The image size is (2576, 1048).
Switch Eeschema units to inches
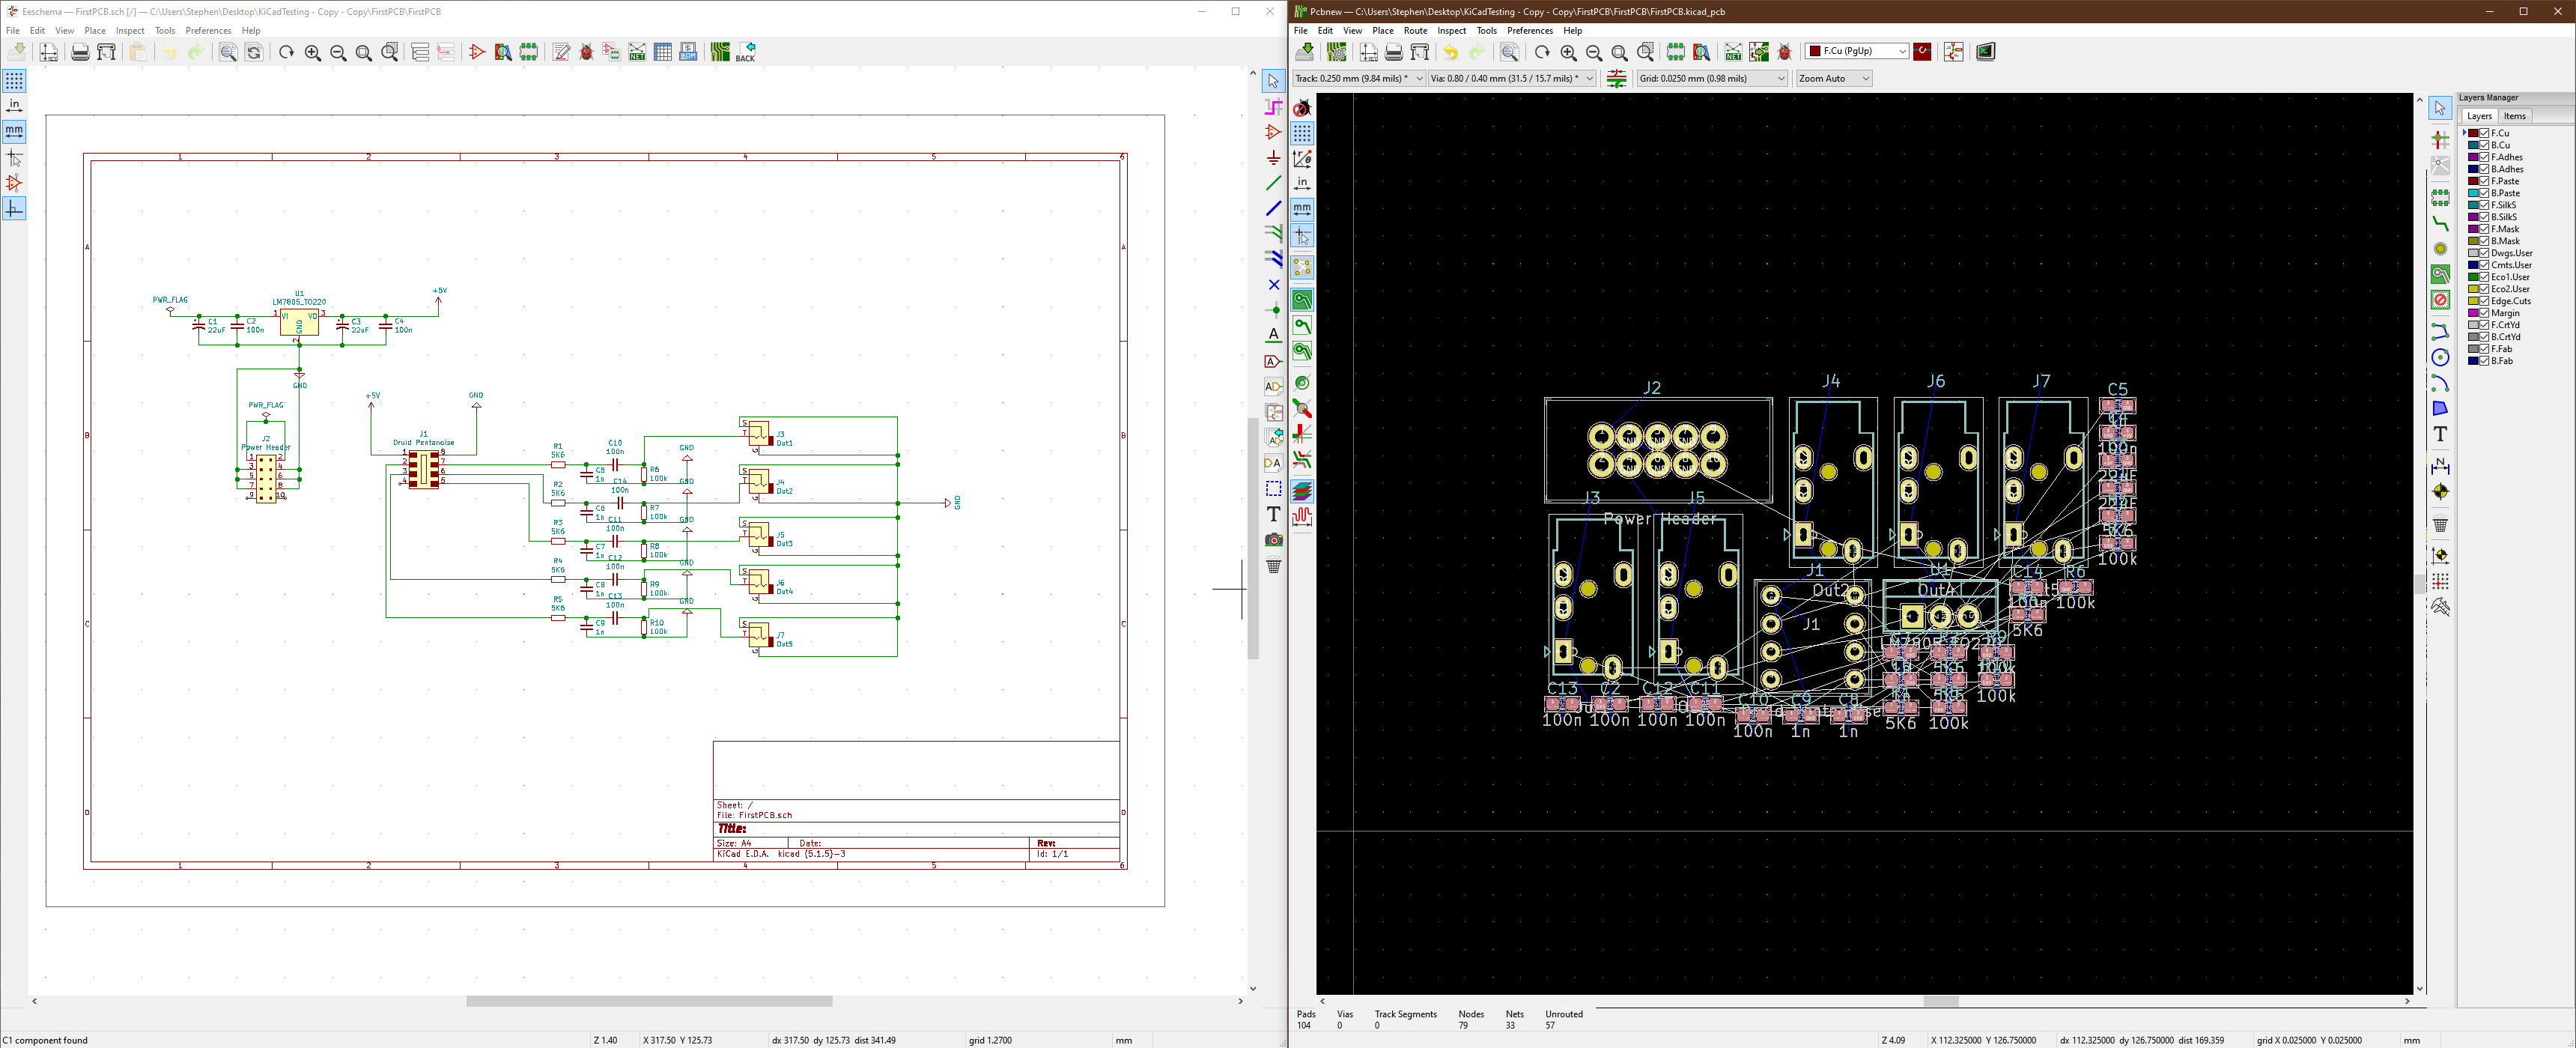pos(14,106)
